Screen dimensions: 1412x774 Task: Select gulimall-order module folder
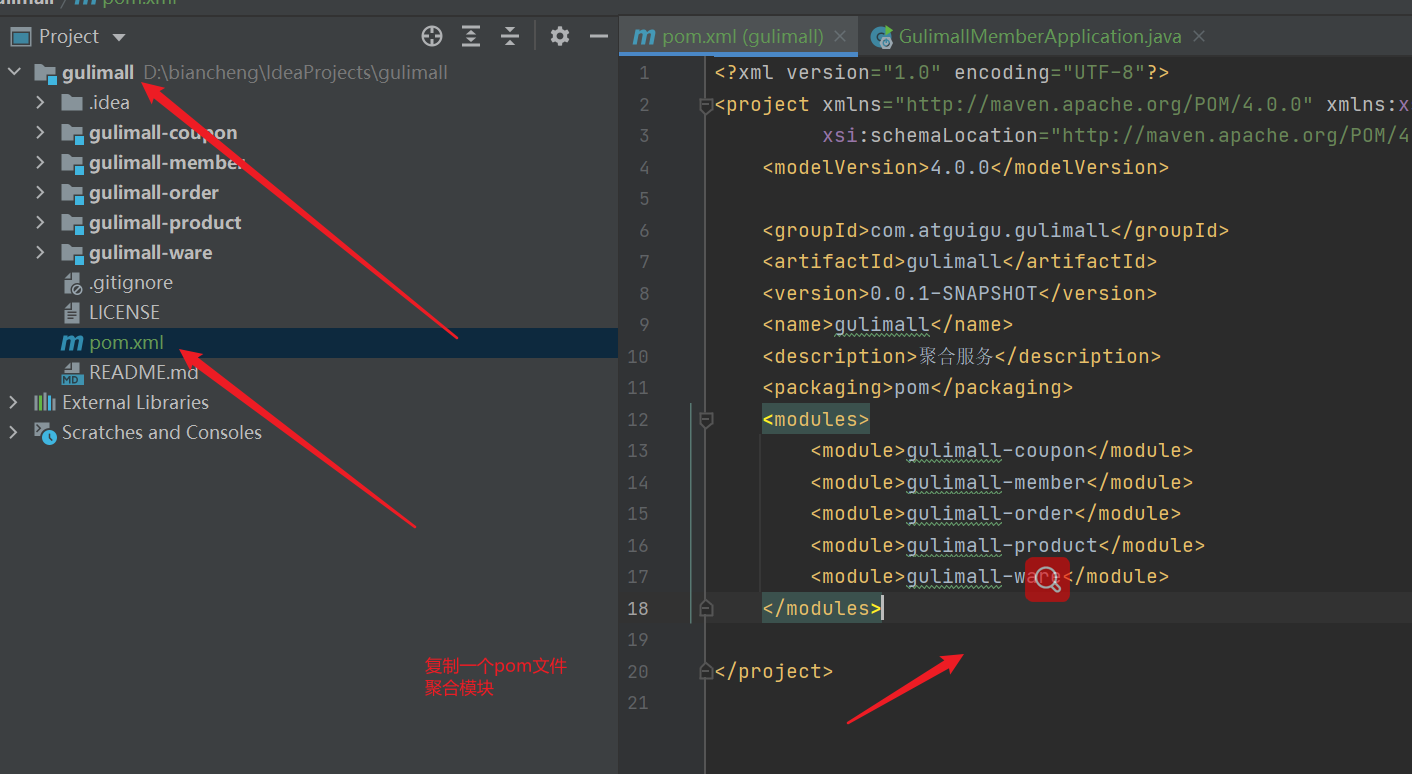coord(154,192)
